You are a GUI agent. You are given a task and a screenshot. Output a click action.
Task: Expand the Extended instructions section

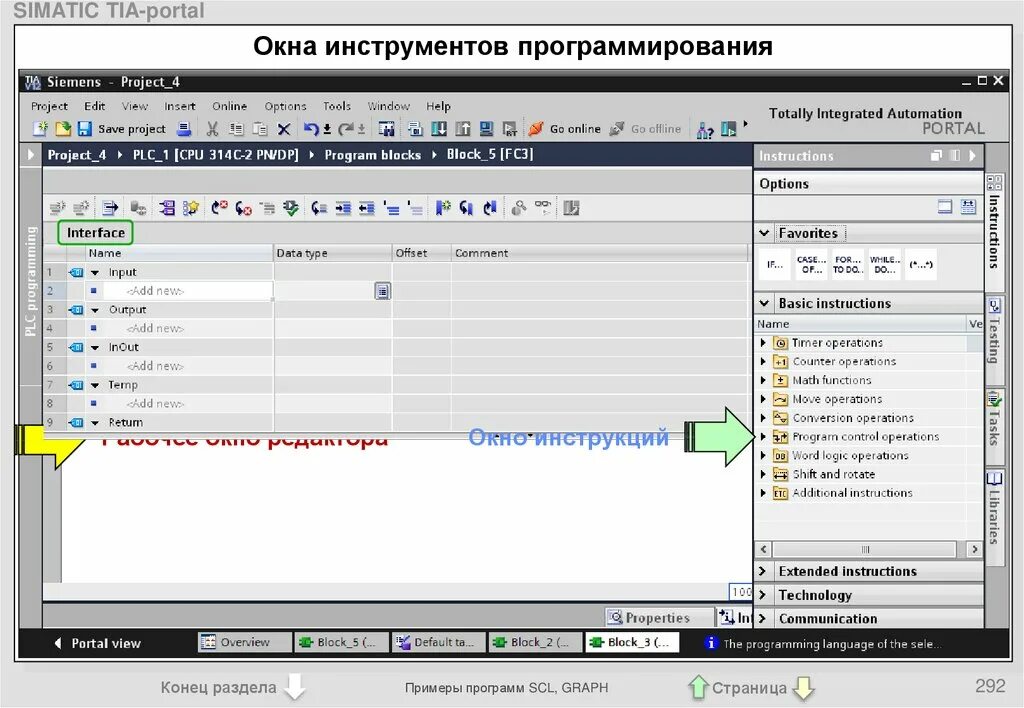[762, 571]
